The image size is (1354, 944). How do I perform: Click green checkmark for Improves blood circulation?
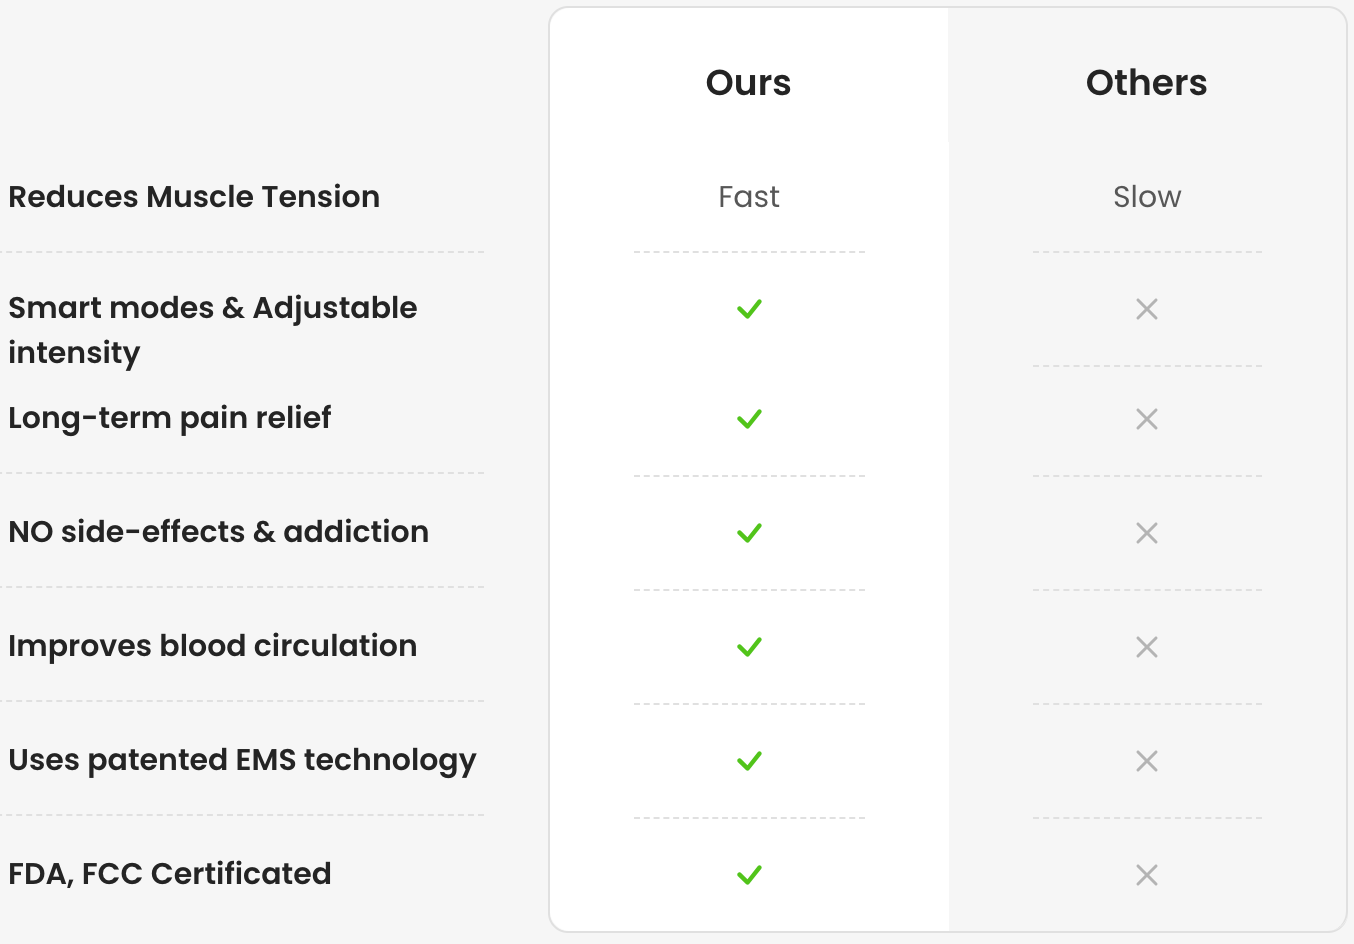tap(749, 647)
